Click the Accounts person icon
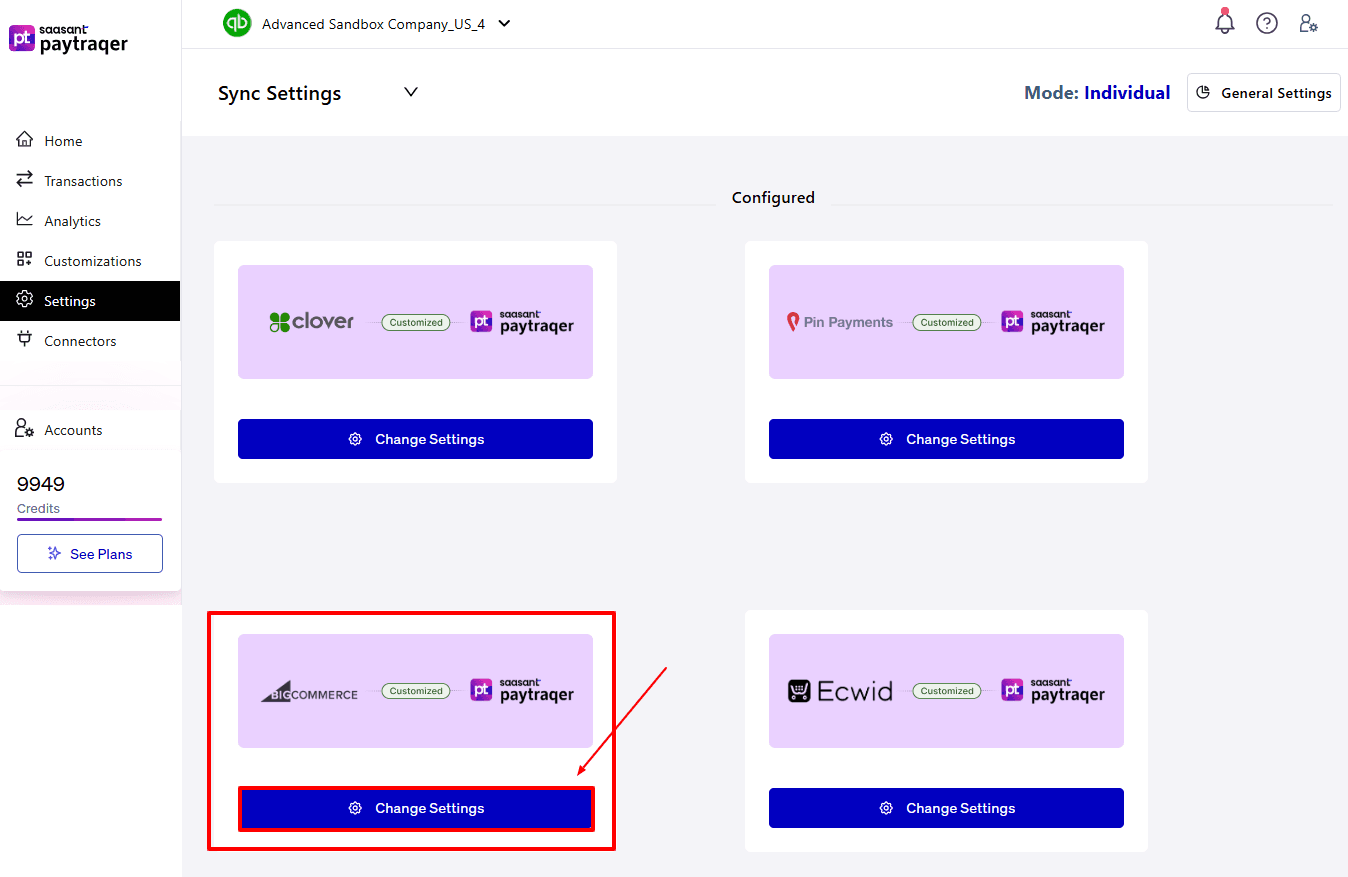This screenshot has width=1348, height=877. [25, 429]
